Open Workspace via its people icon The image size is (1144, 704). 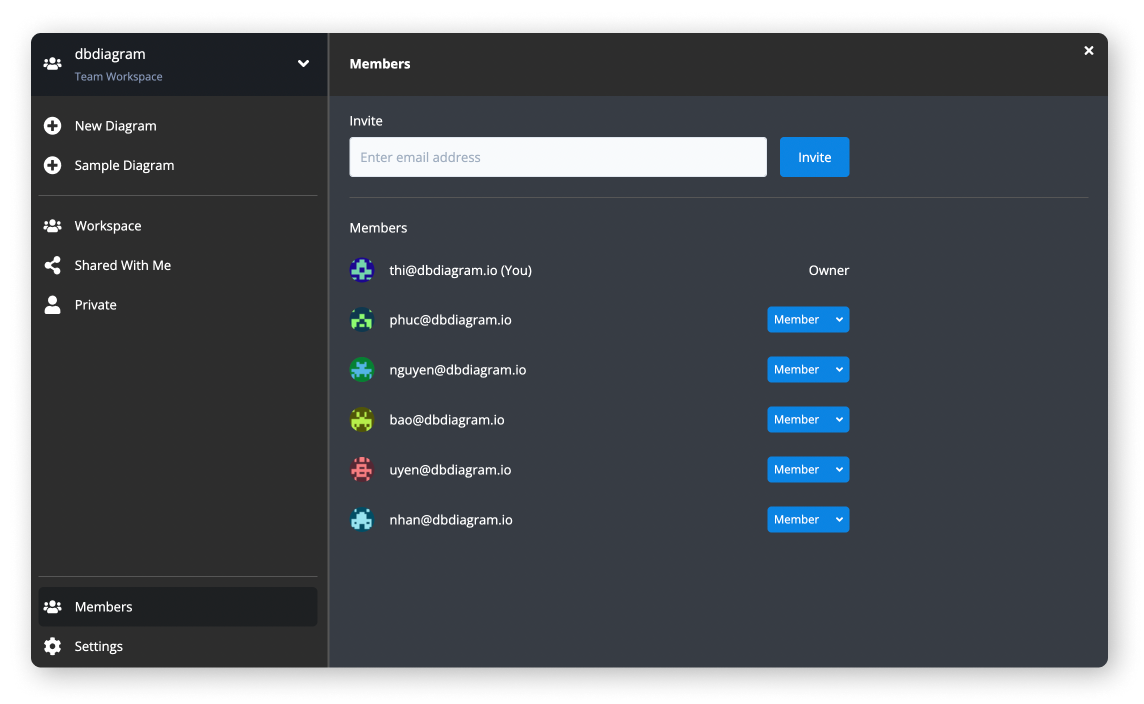[52, 225]
